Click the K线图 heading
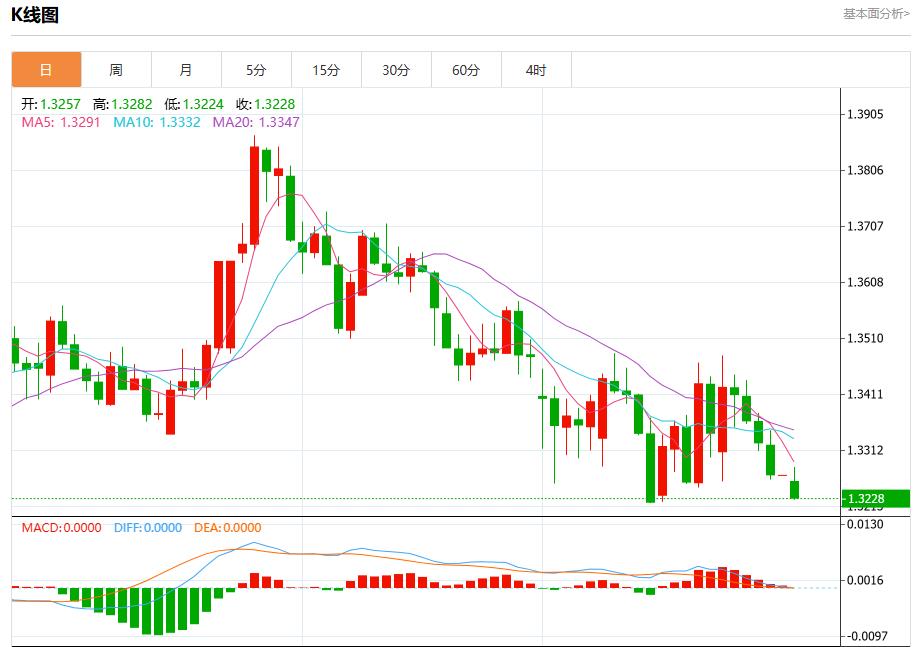 pos(35,15)
